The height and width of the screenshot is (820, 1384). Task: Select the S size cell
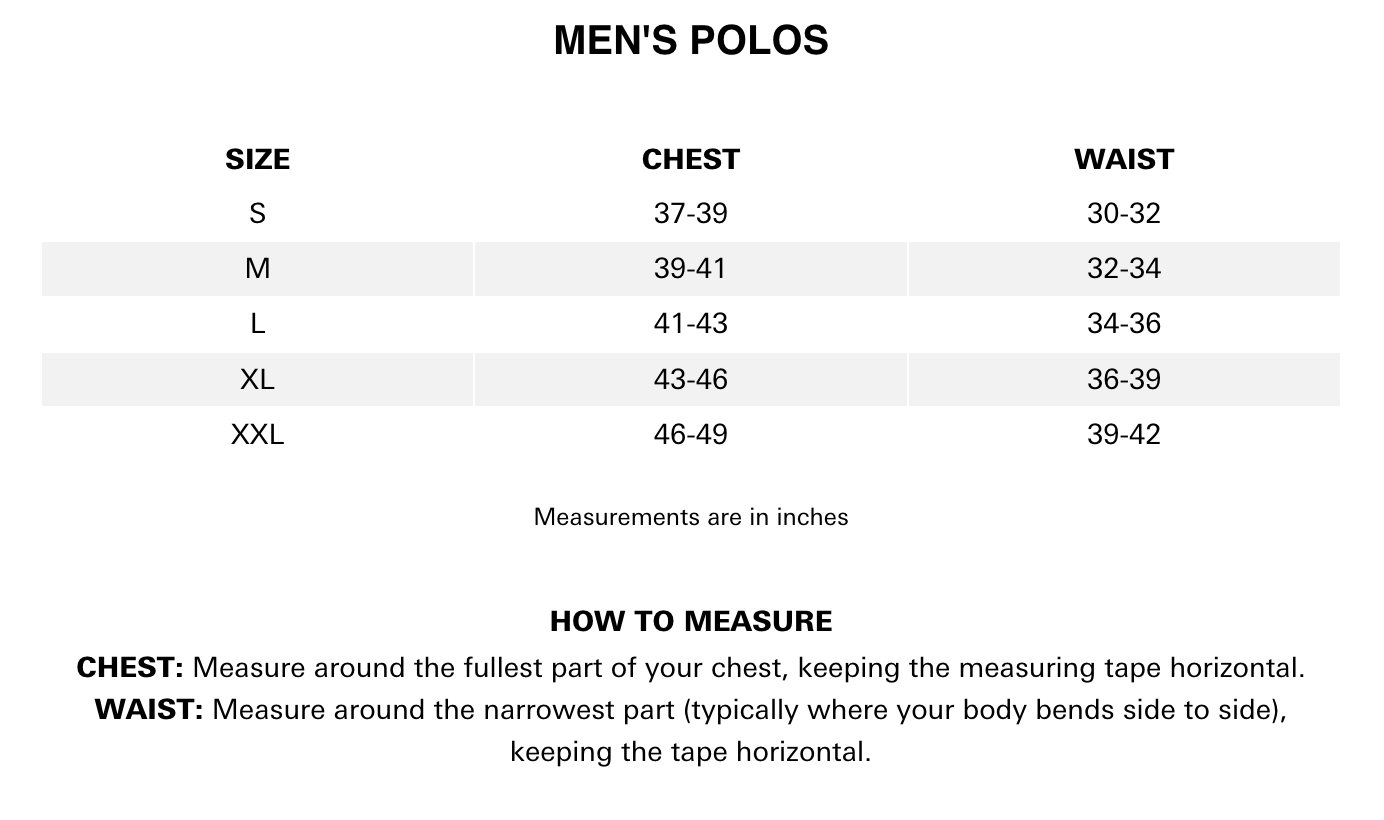(x=257, y=214)
